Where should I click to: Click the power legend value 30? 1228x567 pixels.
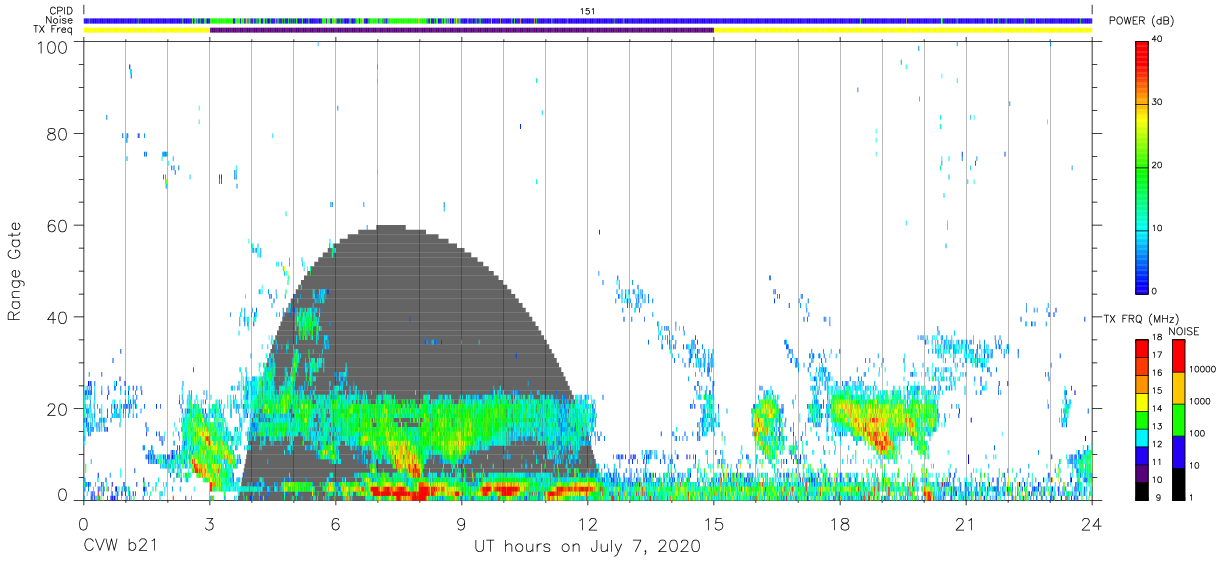tap(1158, 103)
